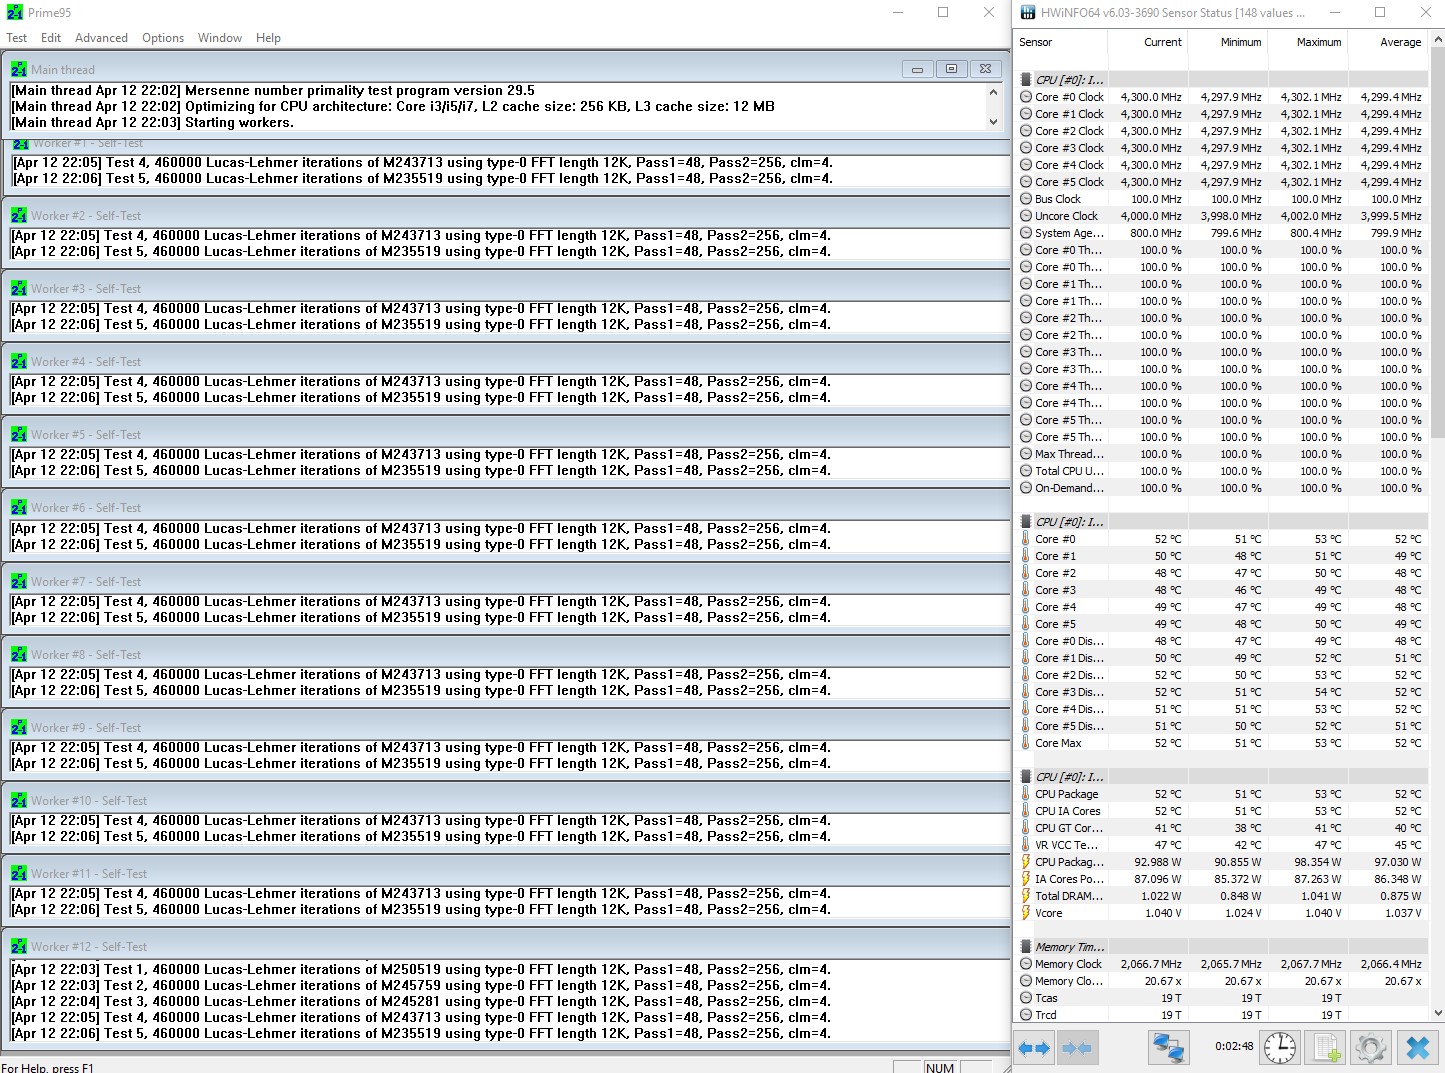Click the Worker #3 window icon

[19, 288]
